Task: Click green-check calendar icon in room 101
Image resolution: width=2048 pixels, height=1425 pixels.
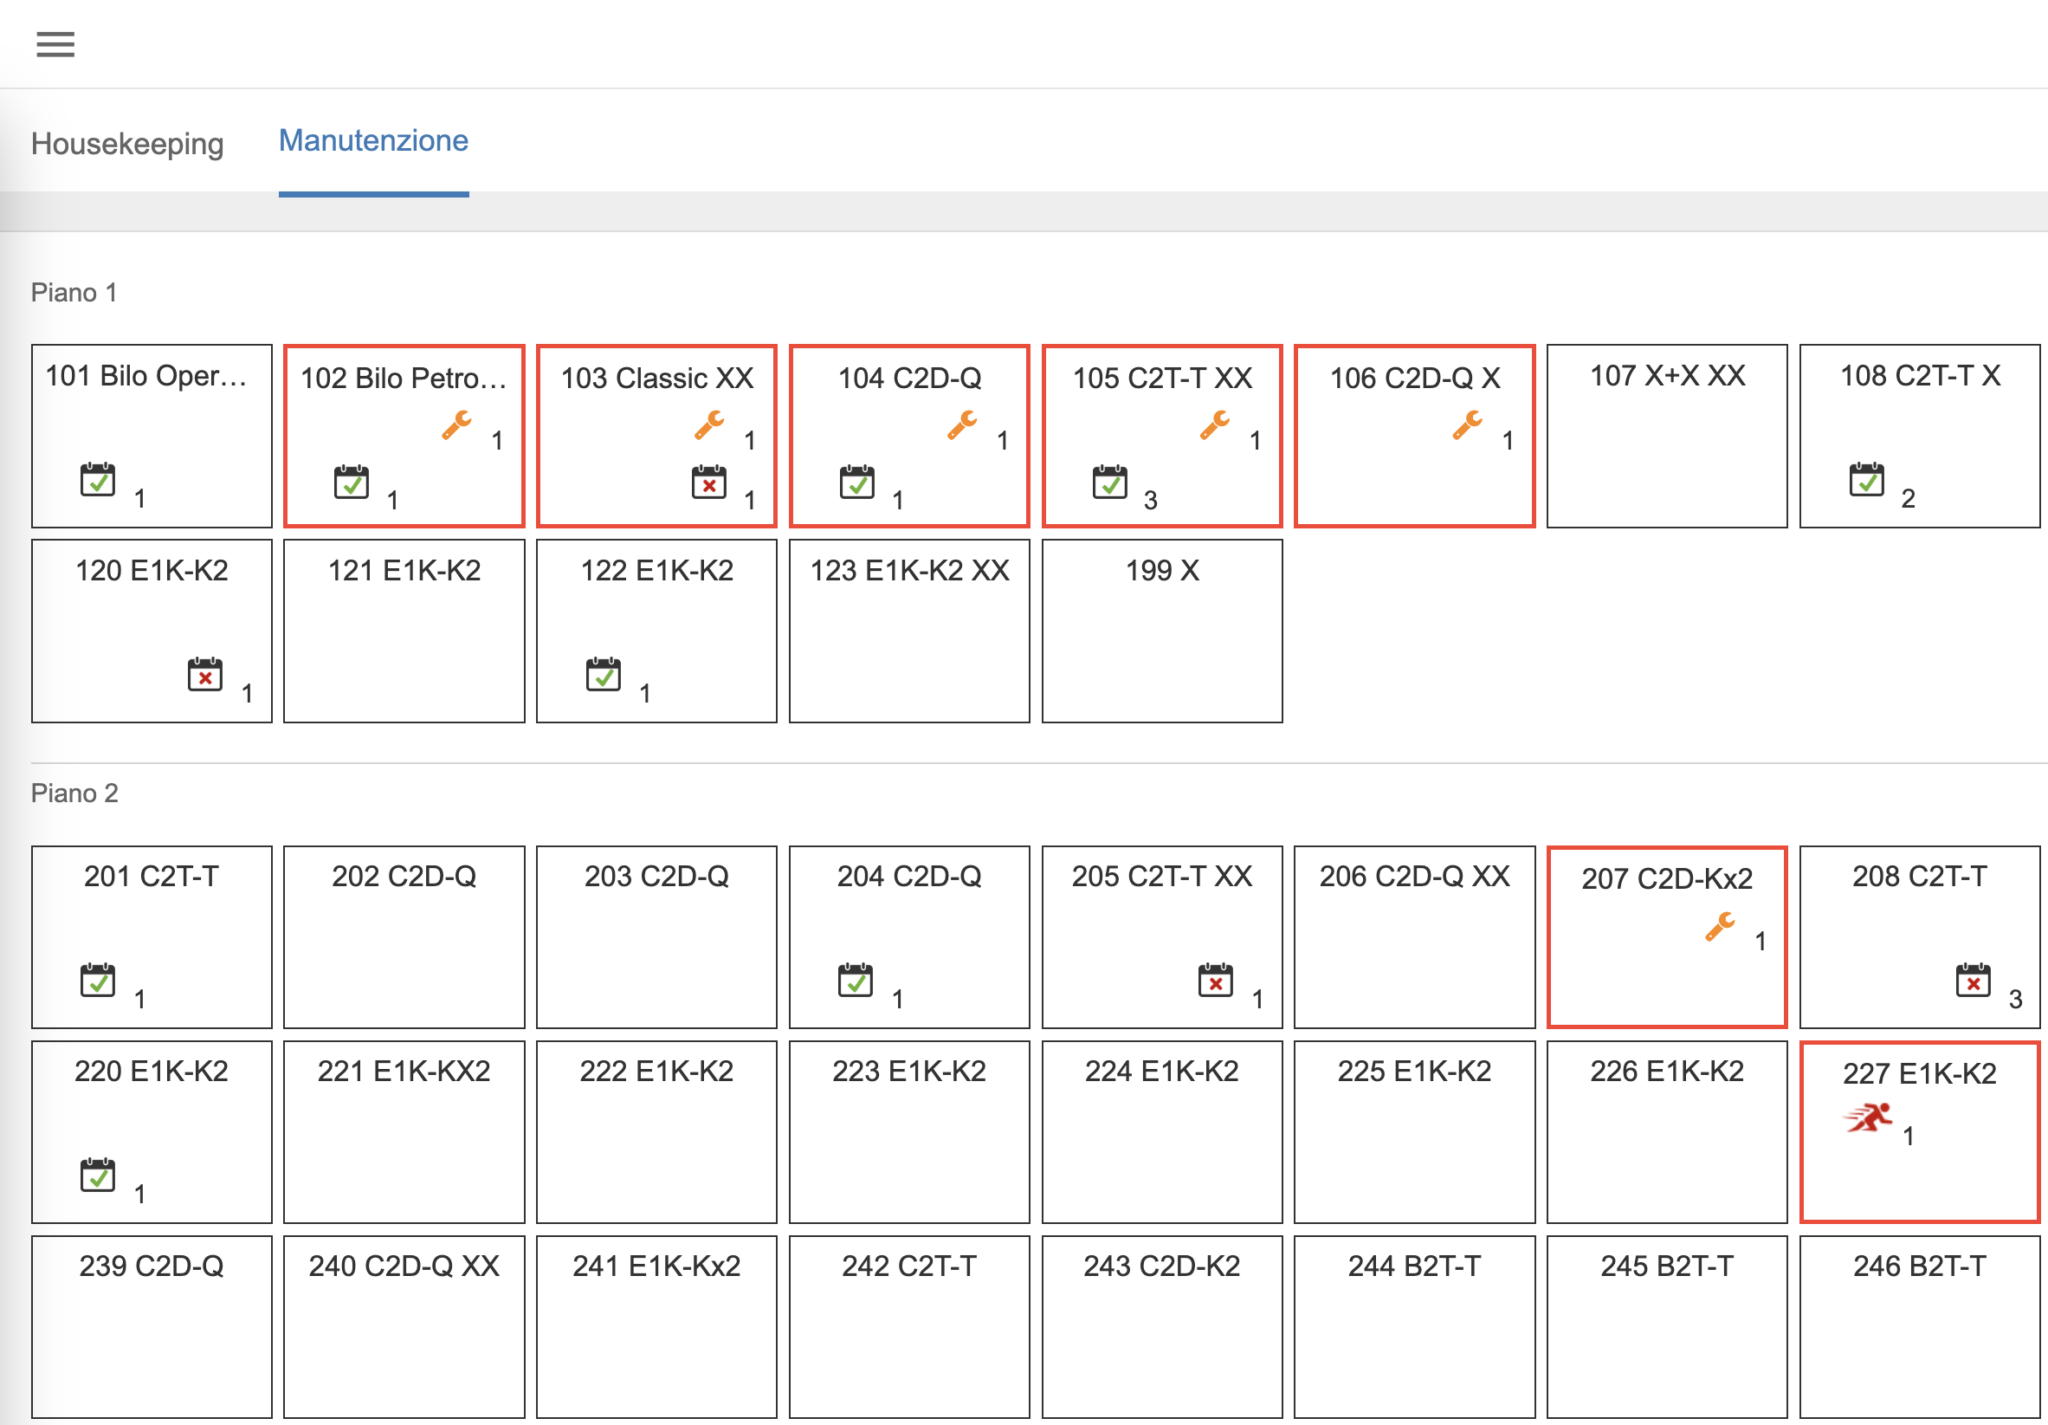Action: tap(98, 479)
